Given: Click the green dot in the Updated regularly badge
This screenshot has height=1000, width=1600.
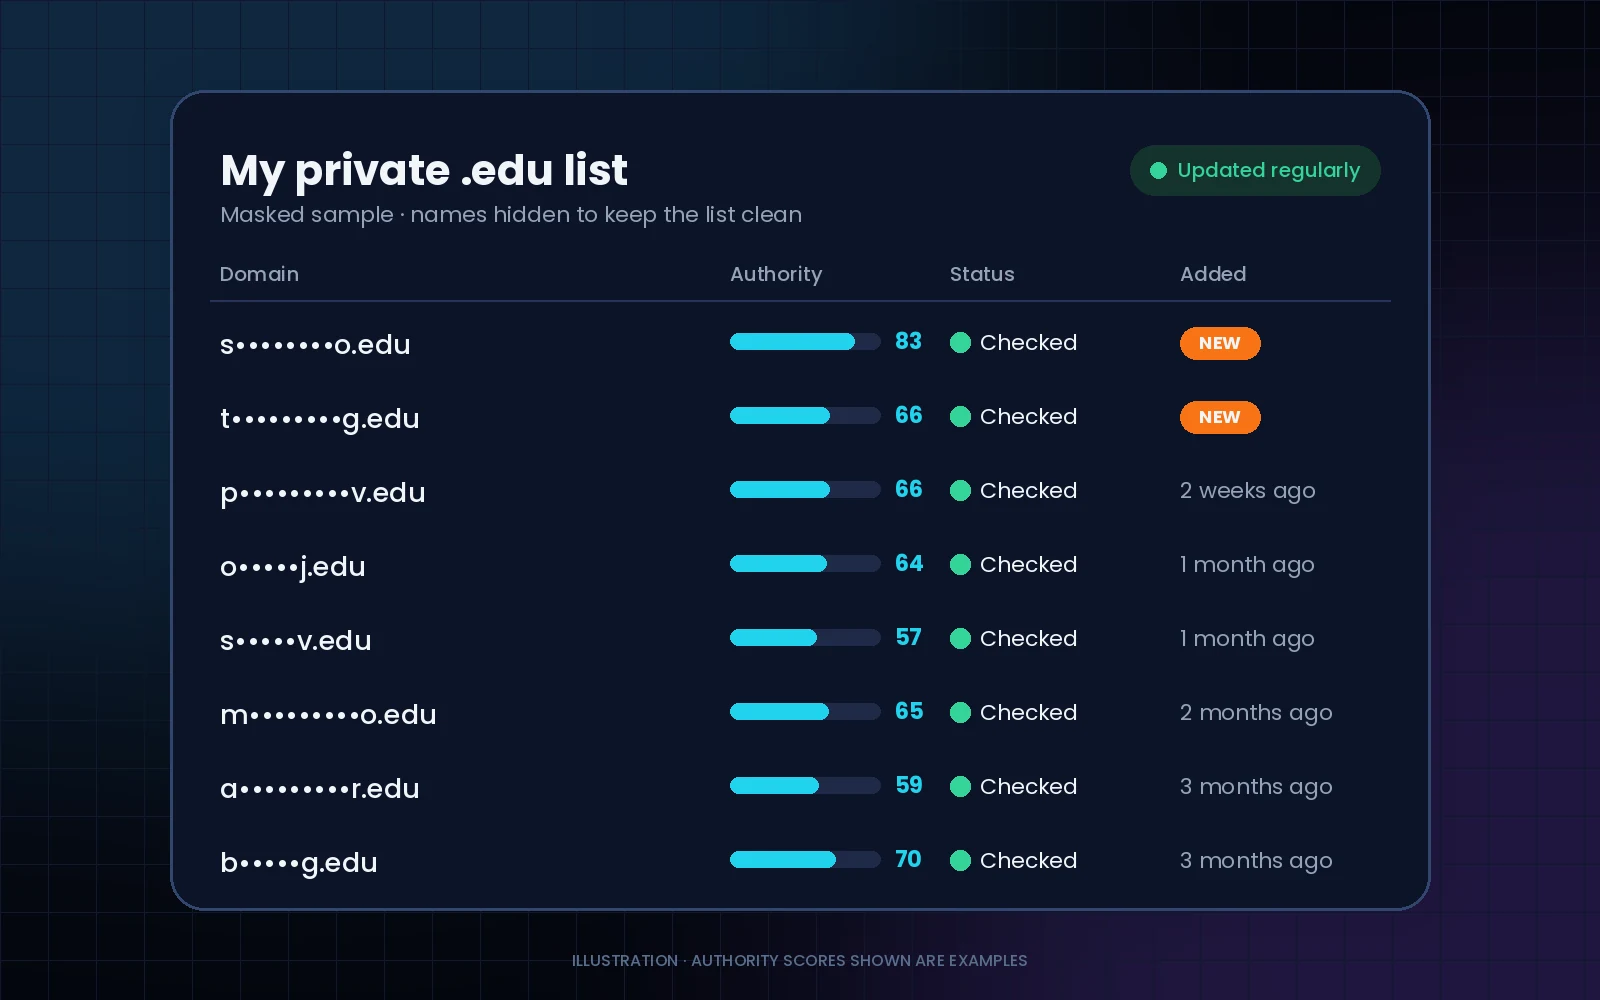Looking at the screenshot, I should tap(1158, 171).
